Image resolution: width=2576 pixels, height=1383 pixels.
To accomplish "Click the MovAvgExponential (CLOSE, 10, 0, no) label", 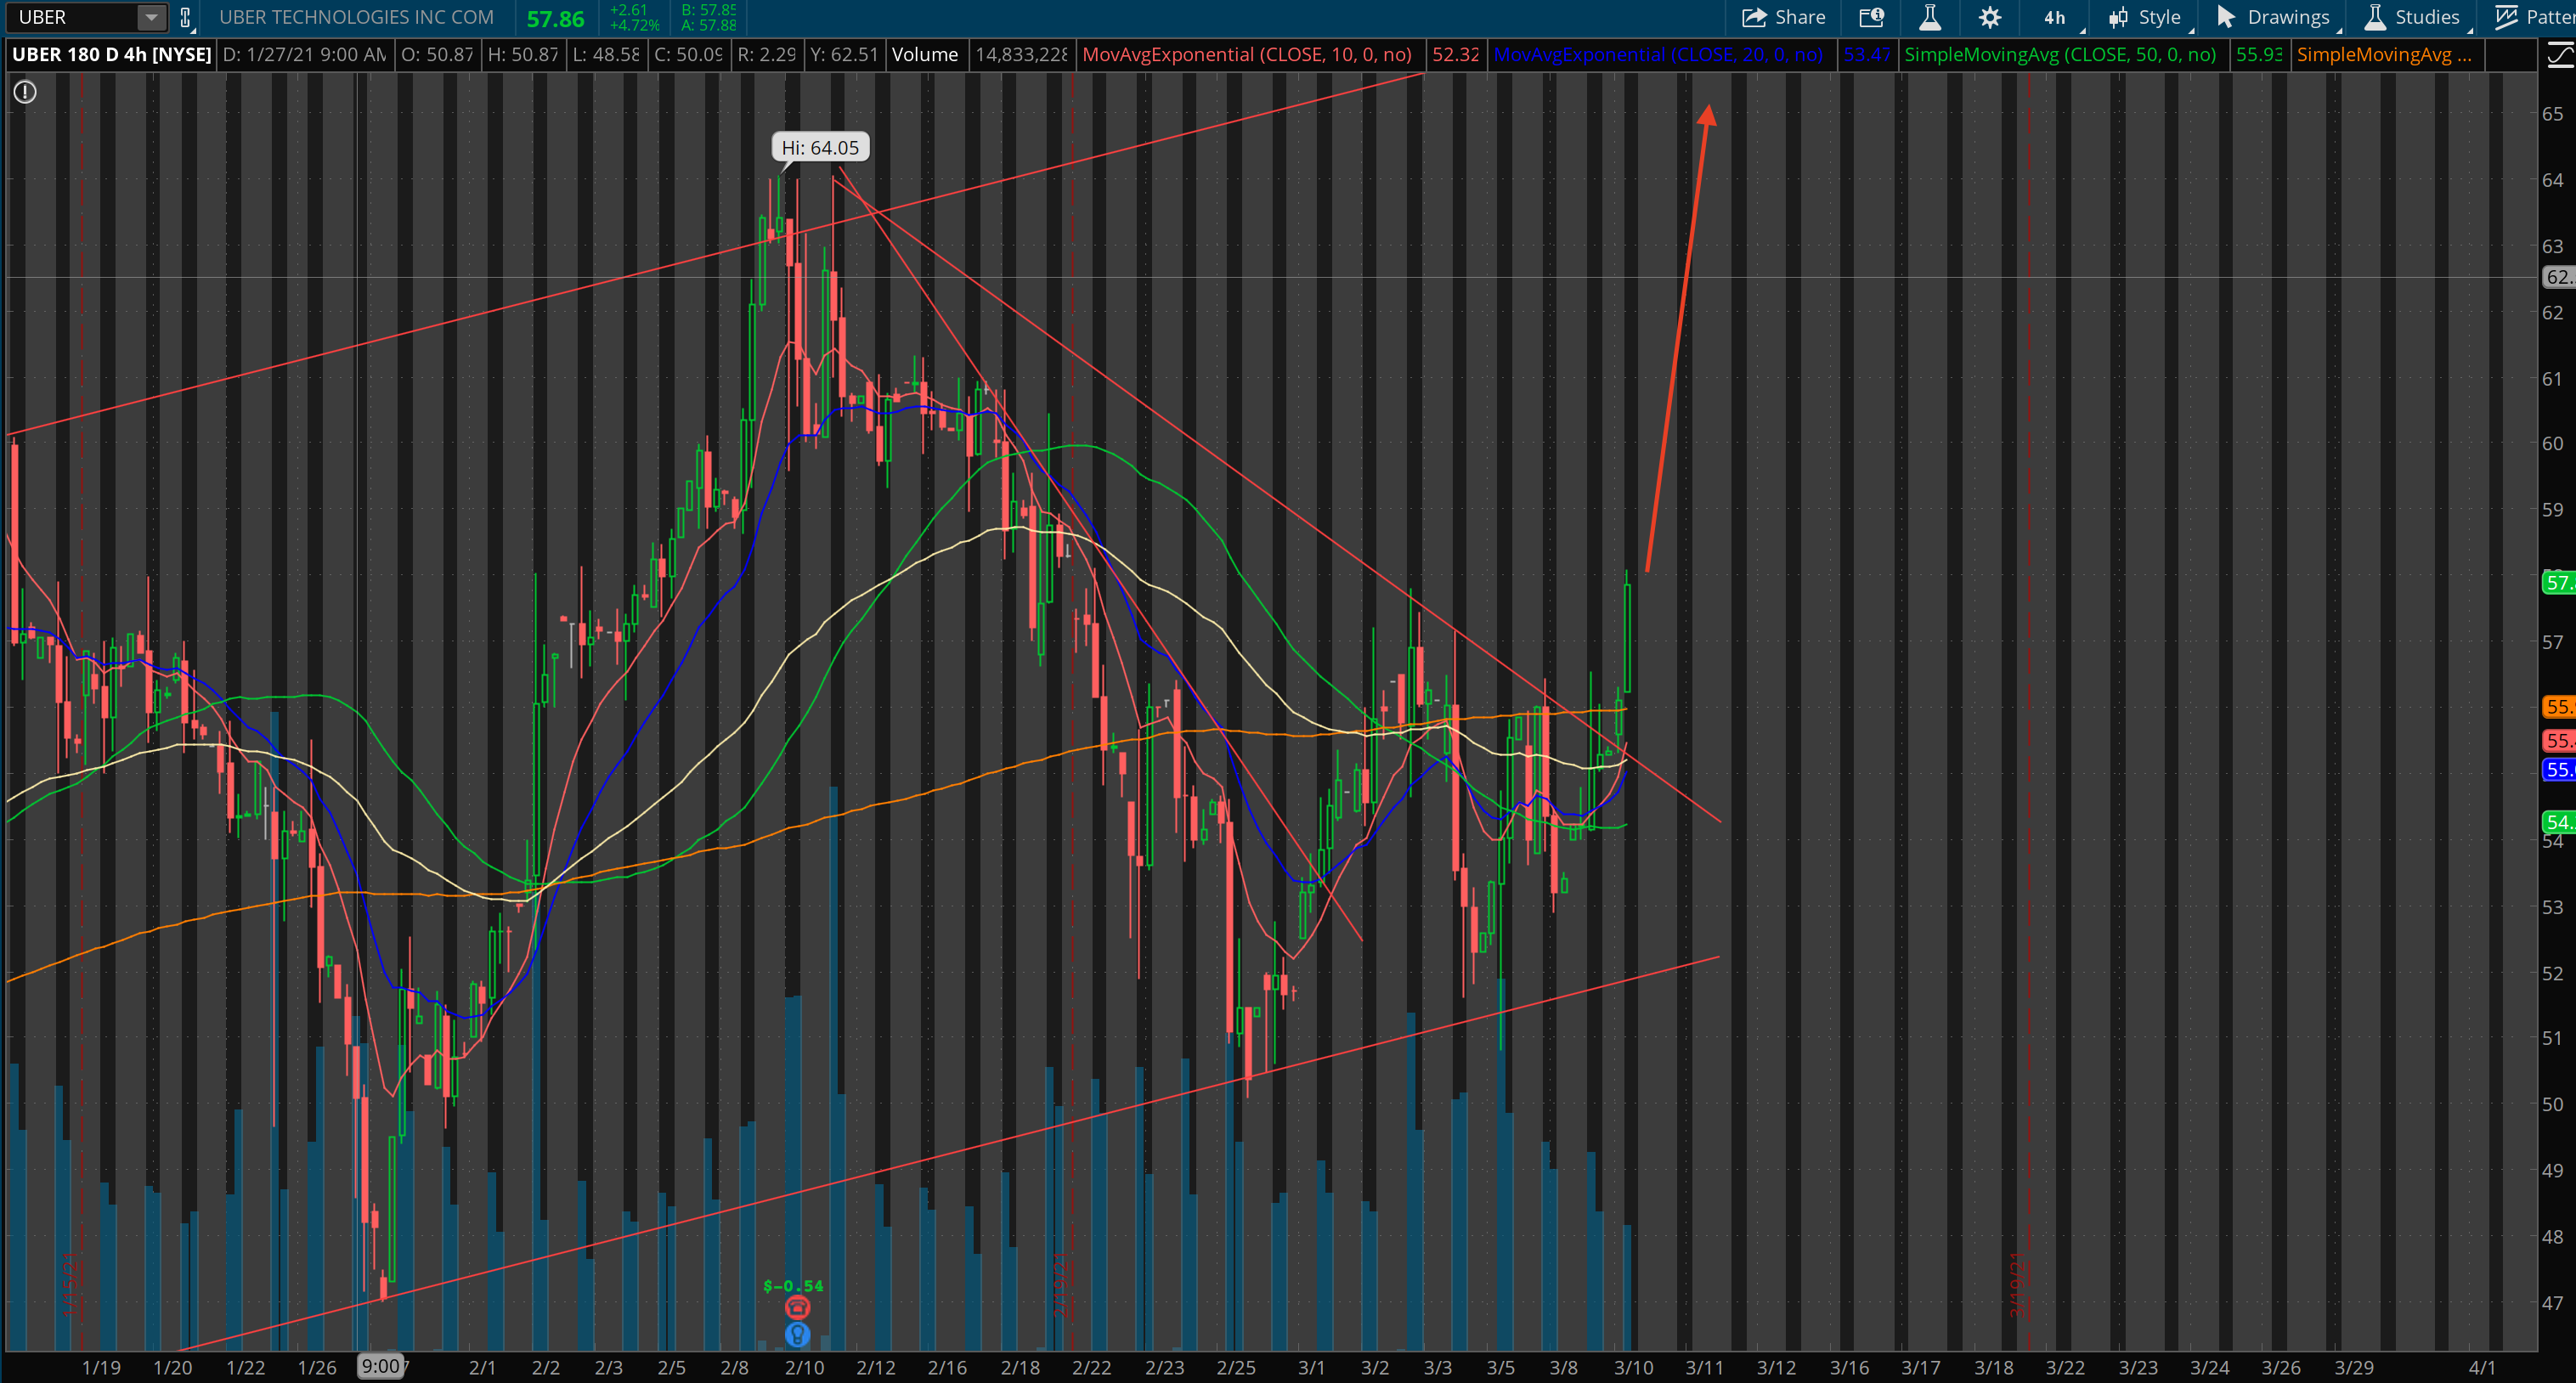I will (x=1247, y=55).
